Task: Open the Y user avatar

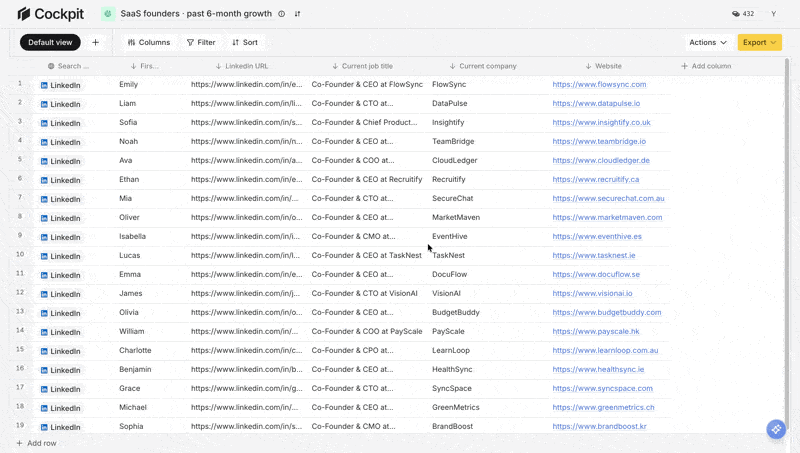Action: [x=773, y=14]
